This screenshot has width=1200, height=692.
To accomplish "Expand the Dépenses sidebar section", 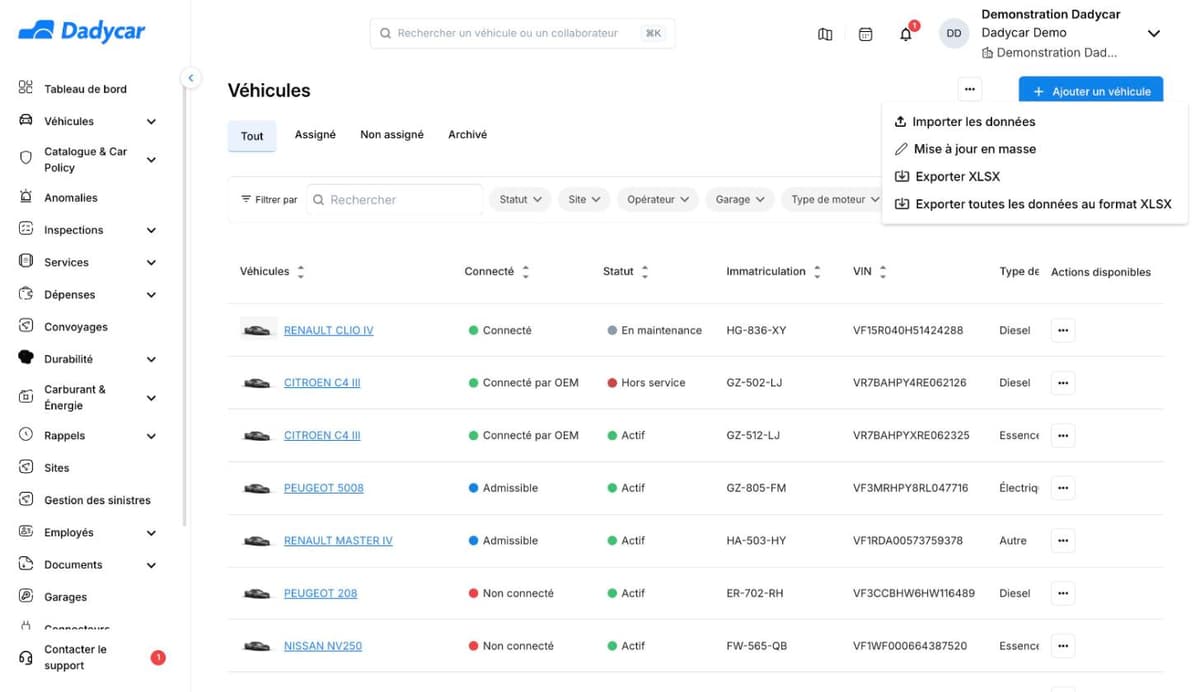I will click(151, 295).
